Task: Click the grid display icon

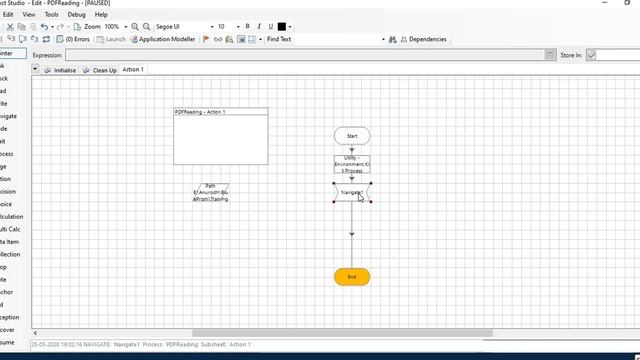Action: [252, 39]
